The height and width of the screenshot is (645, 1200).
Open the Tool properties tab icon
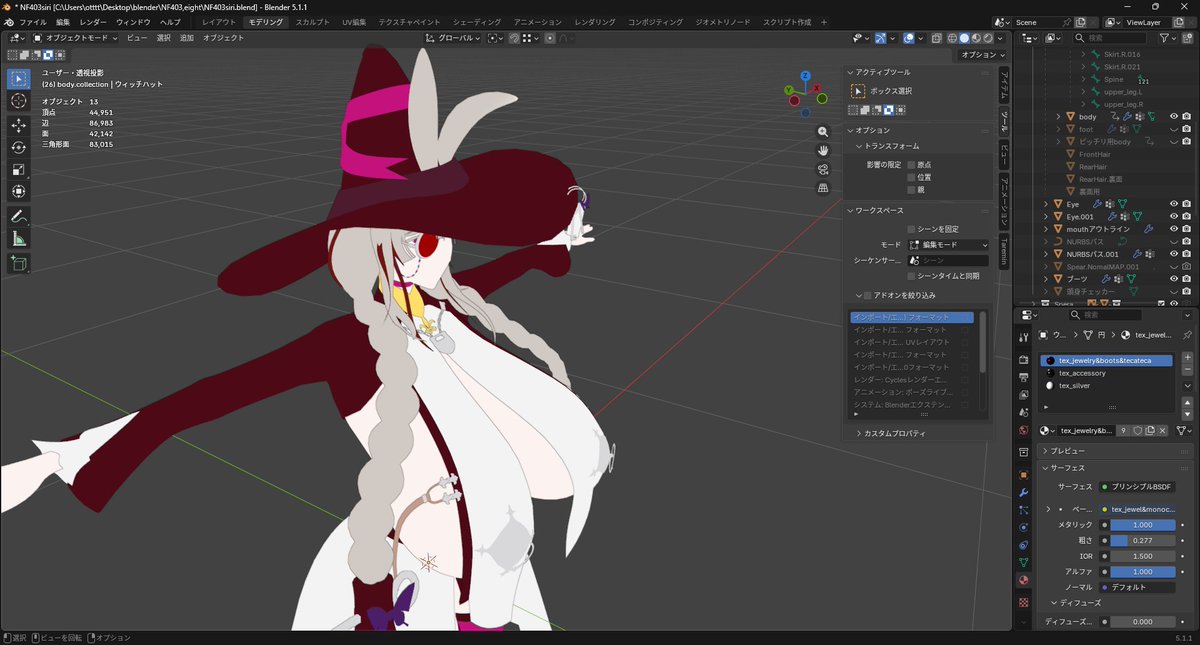(1023, 339)
